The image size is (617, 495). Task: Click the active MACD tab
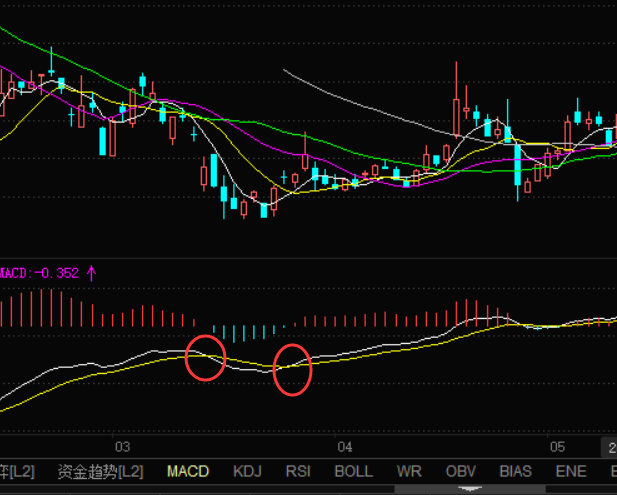(188, 471)
